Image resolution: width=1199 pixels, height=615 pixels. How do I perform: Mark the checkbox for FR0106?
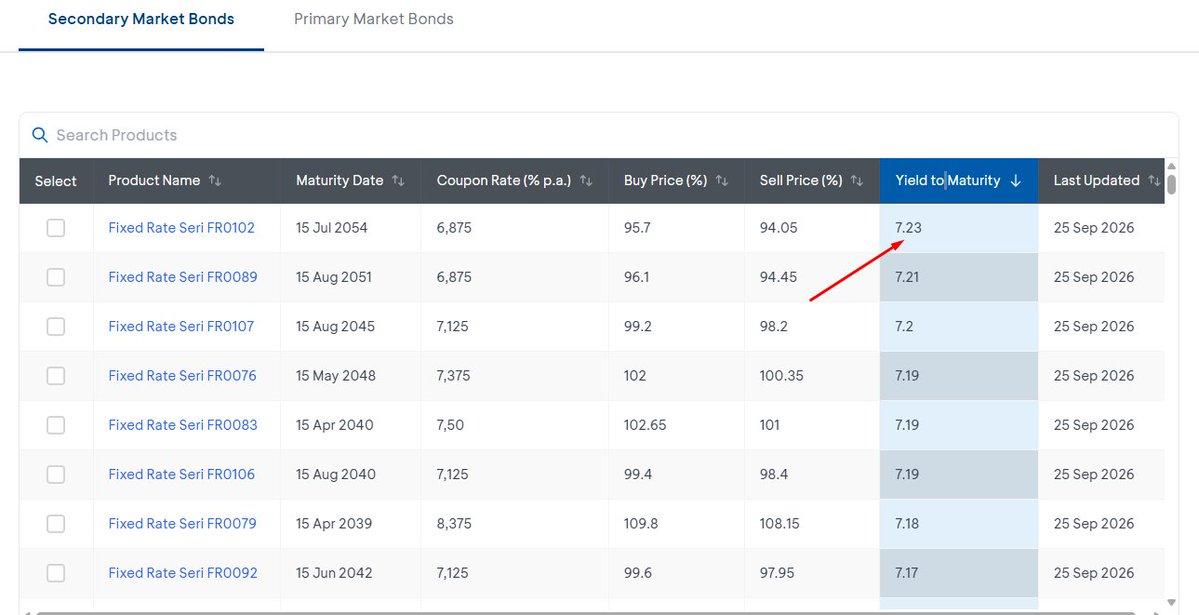click(x=56, y=474)
